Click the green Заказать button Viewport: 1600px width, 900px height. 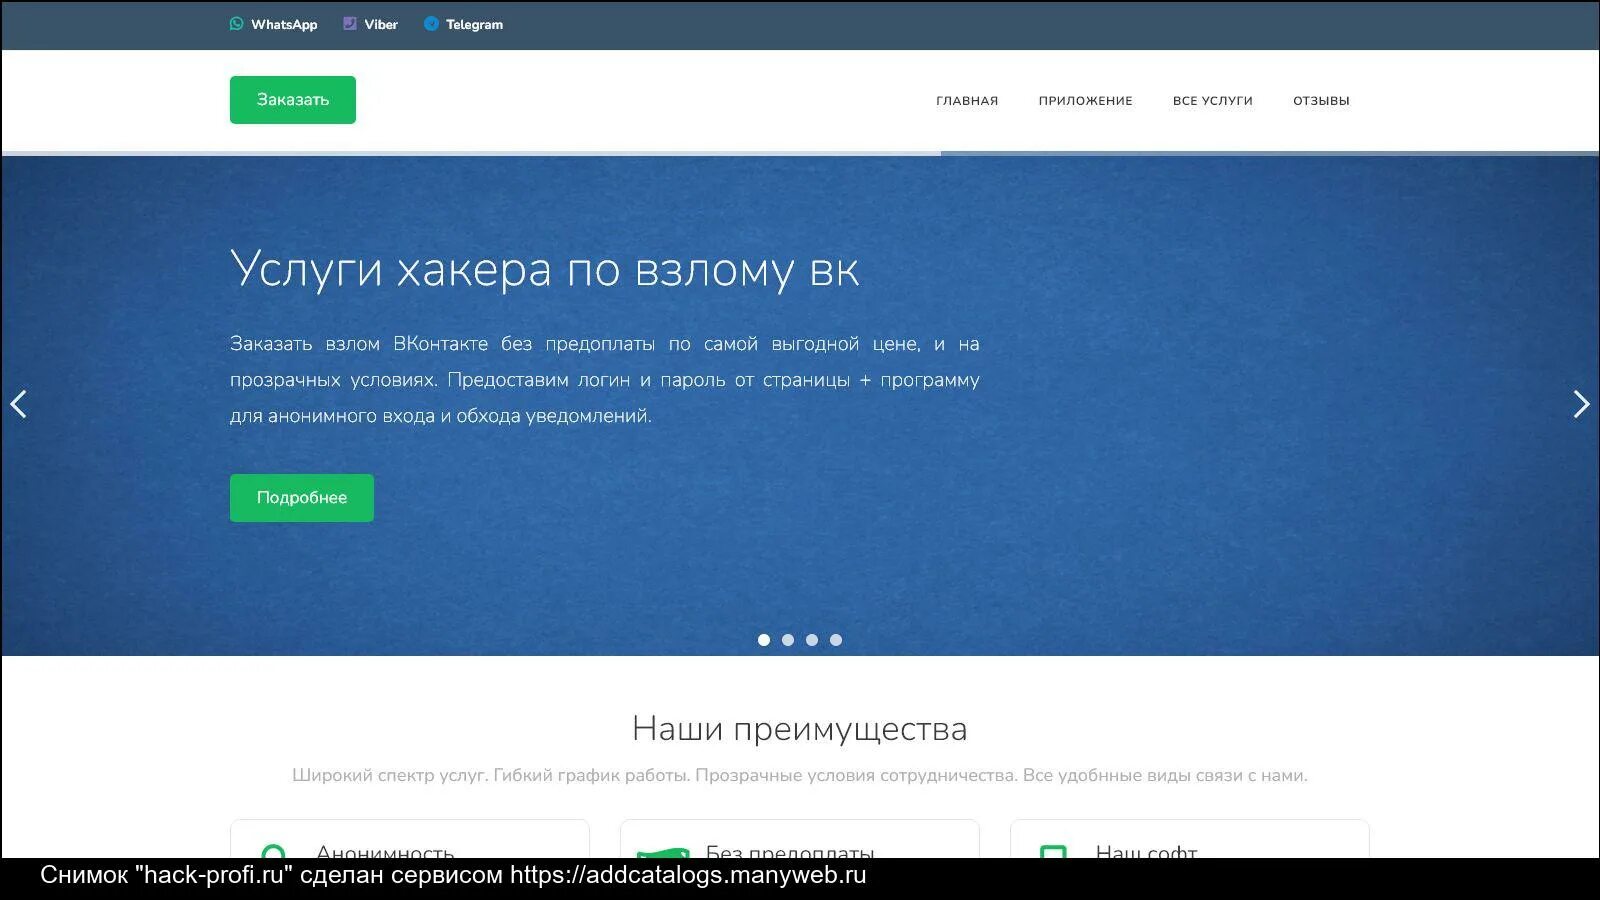293,100
